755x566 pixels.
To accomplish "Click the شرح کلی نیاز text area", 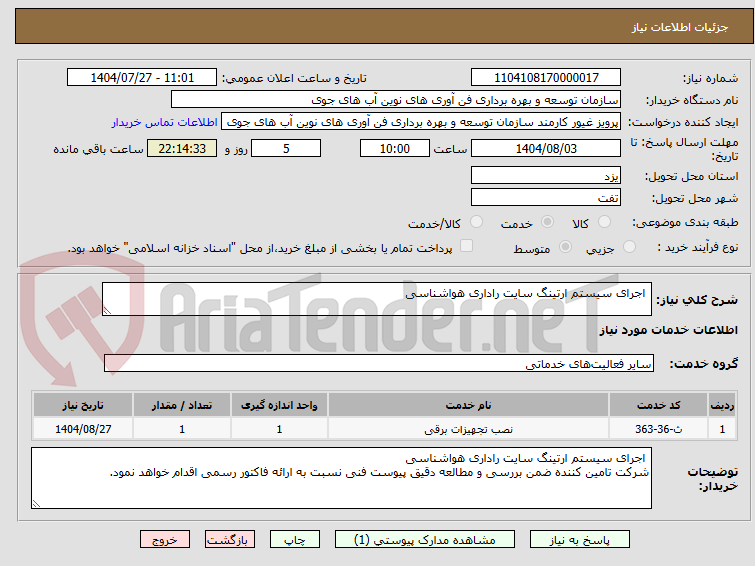I will pos(377,299).
